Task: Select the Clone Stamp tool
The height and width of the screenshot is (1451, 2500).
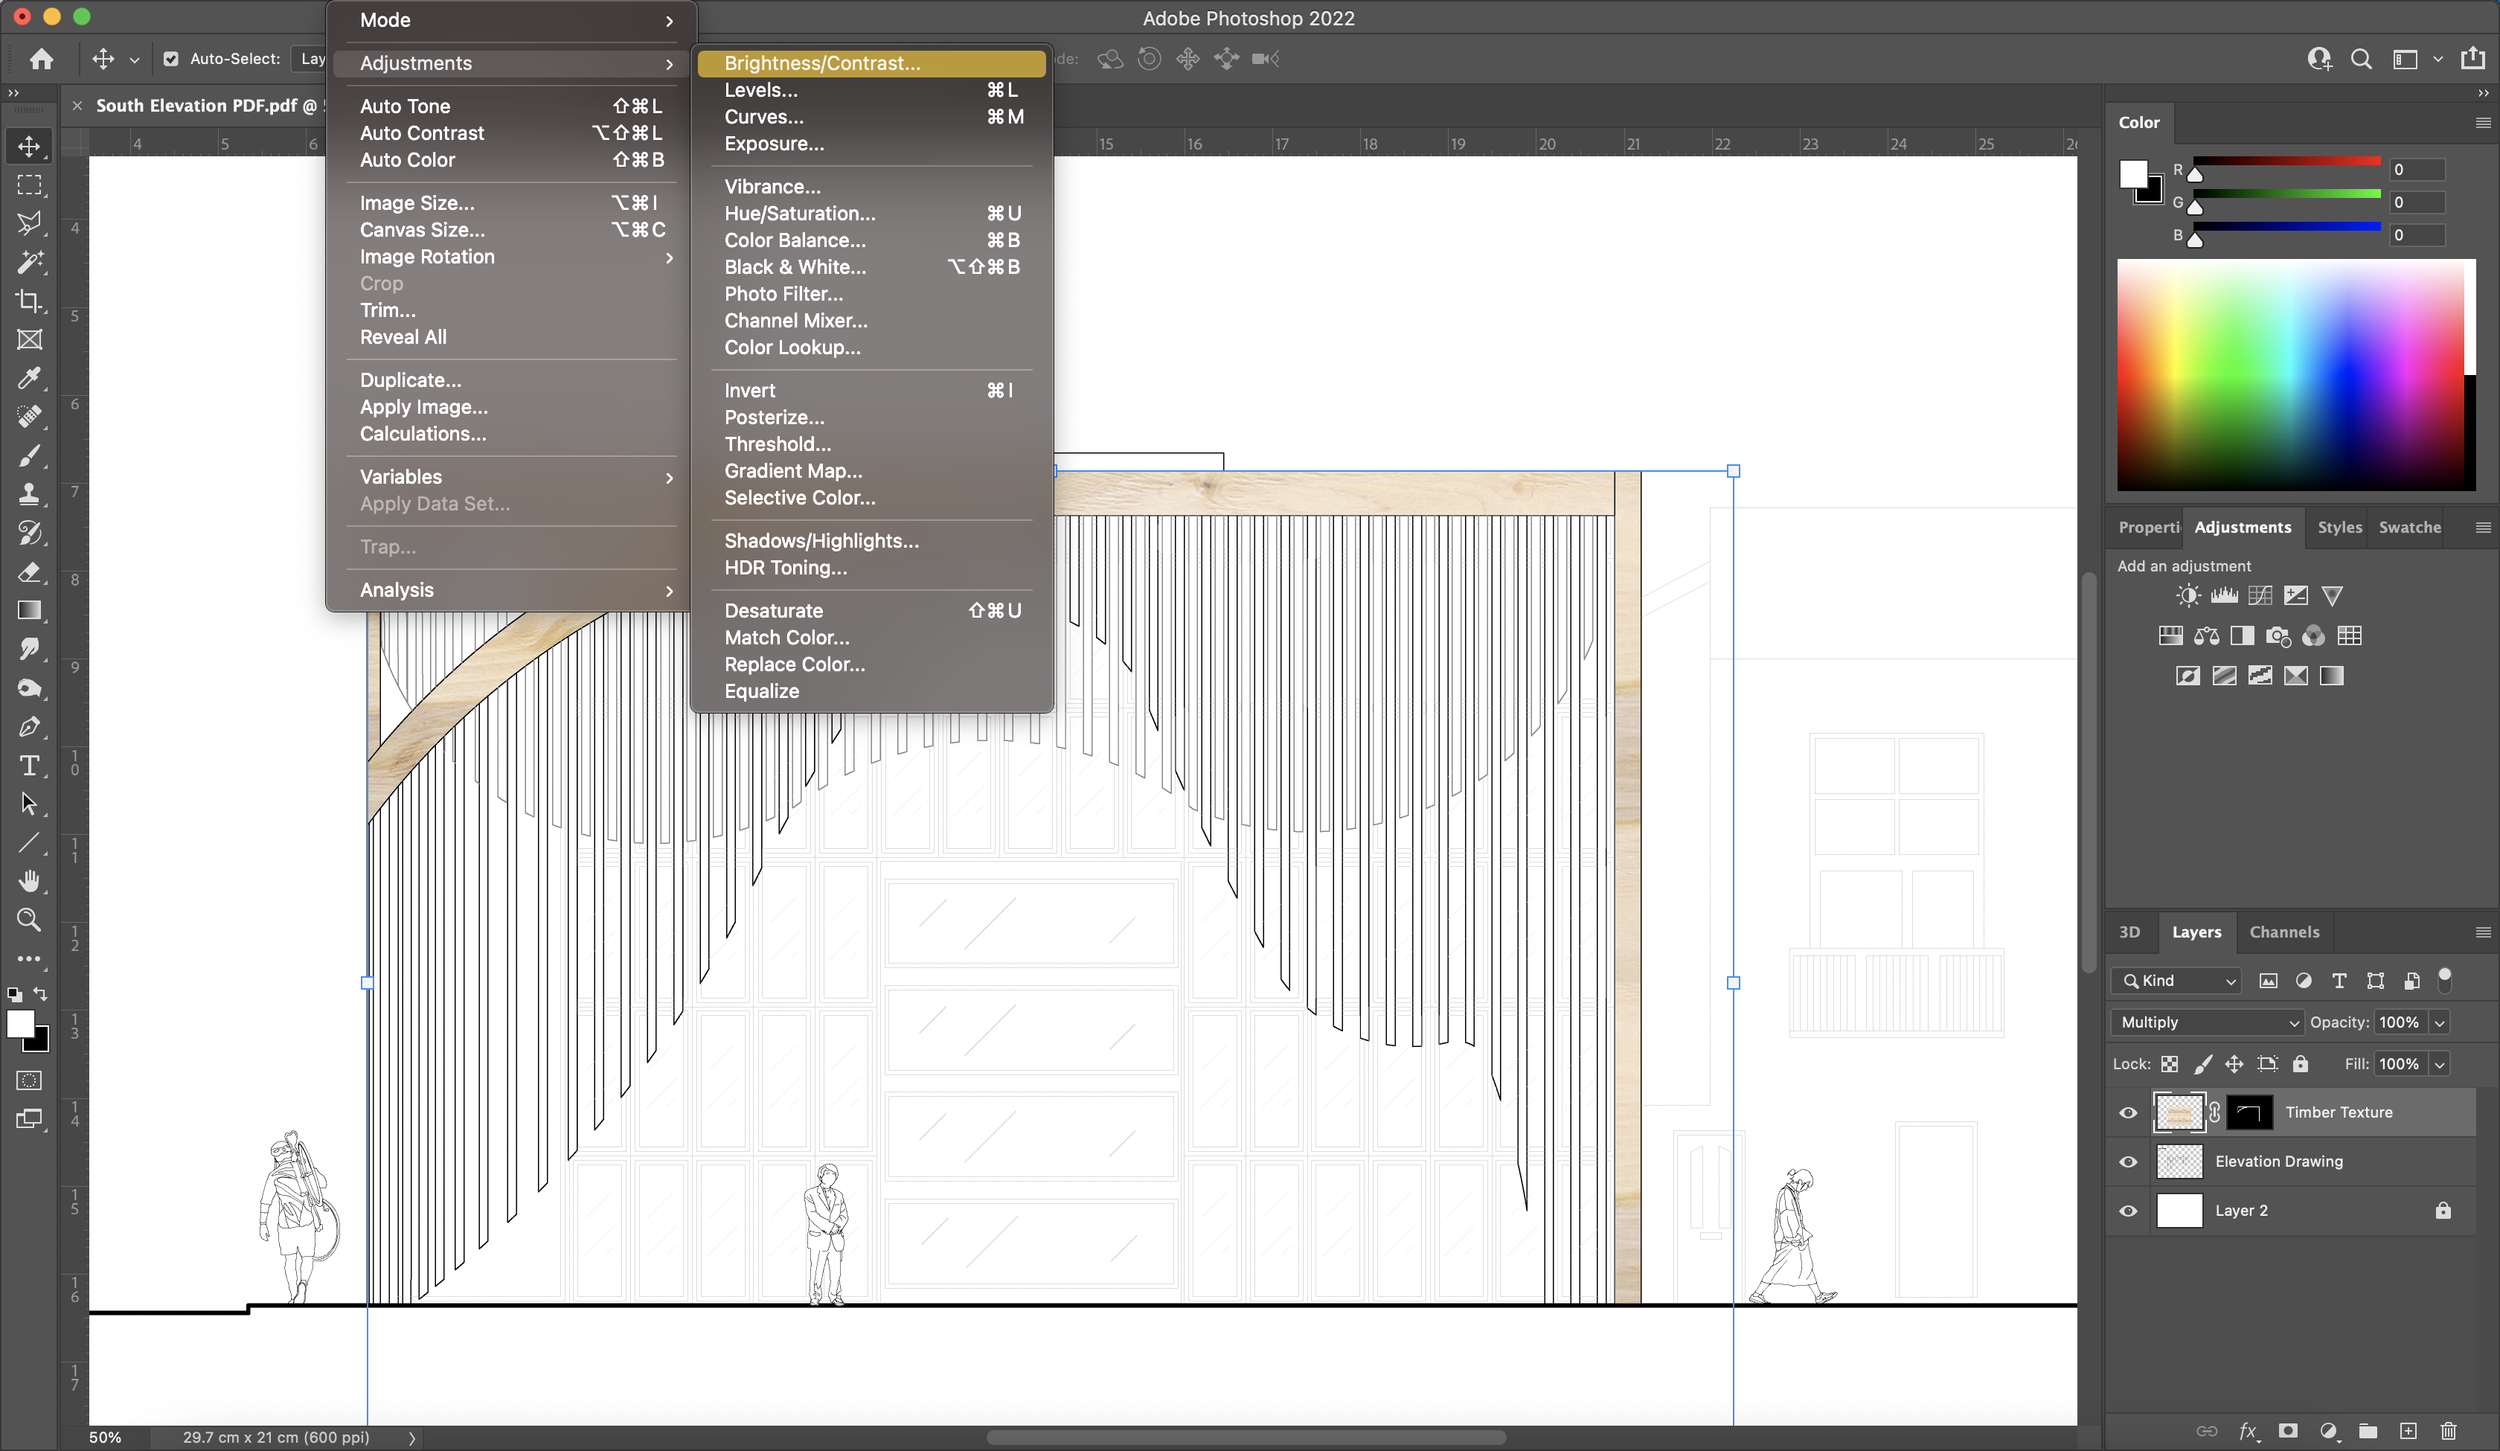Action: [29, 494]
